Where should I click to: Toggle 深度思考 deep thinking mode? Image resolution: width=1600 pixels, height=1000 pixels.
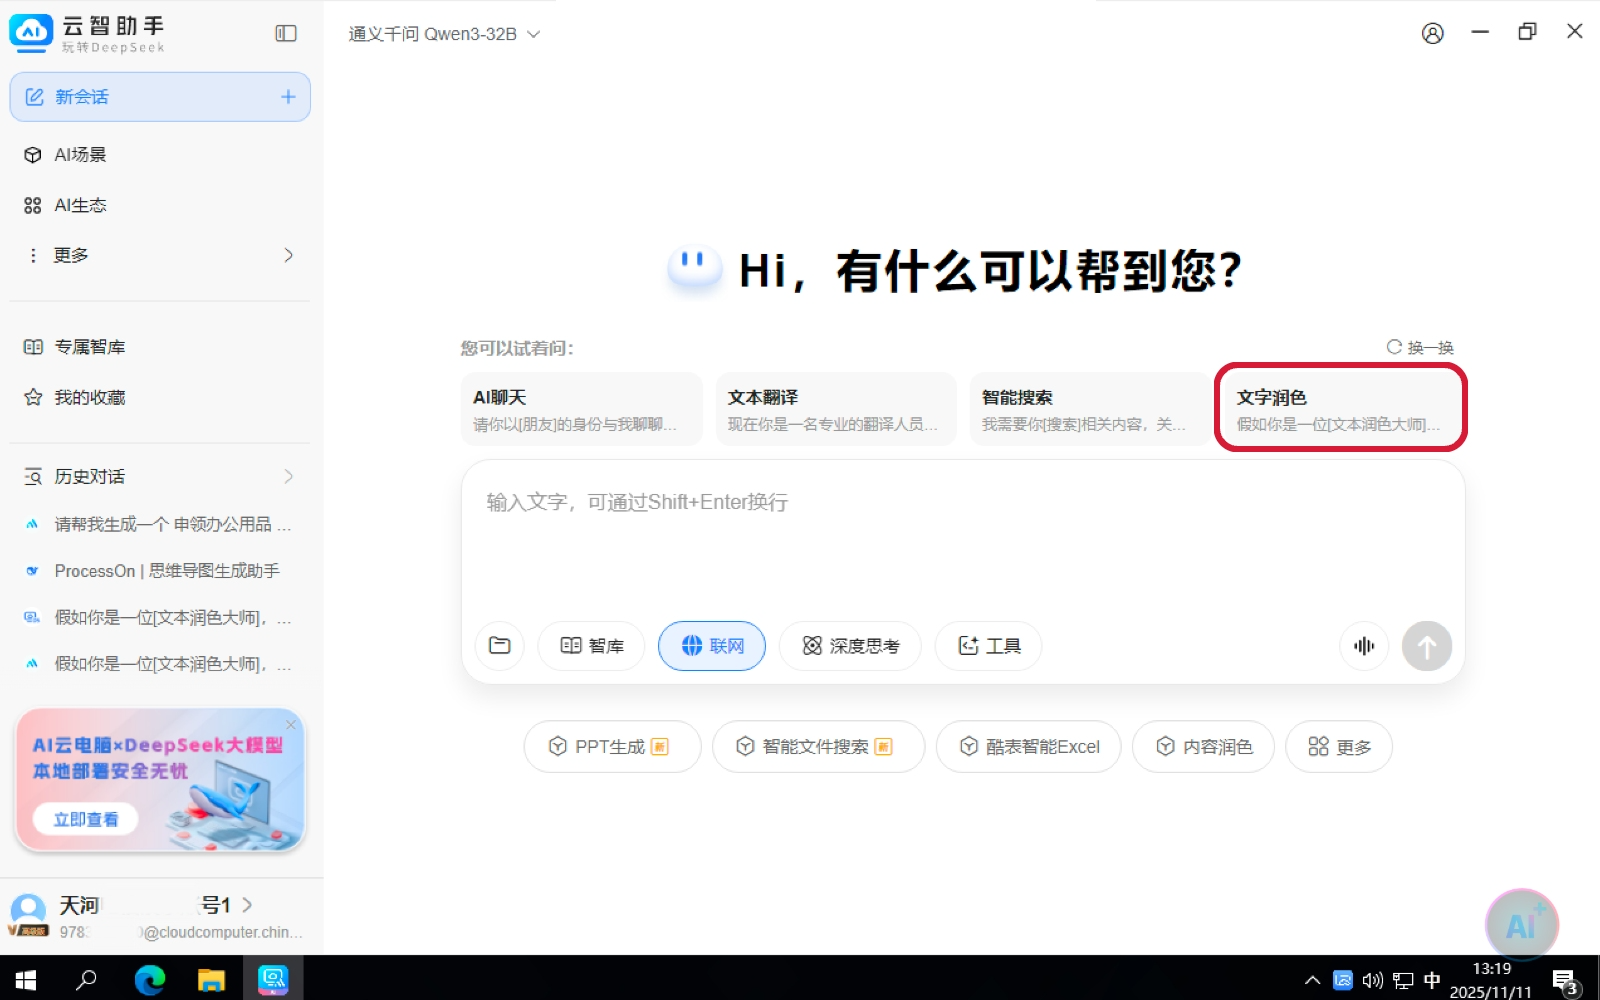coord(850,646)
